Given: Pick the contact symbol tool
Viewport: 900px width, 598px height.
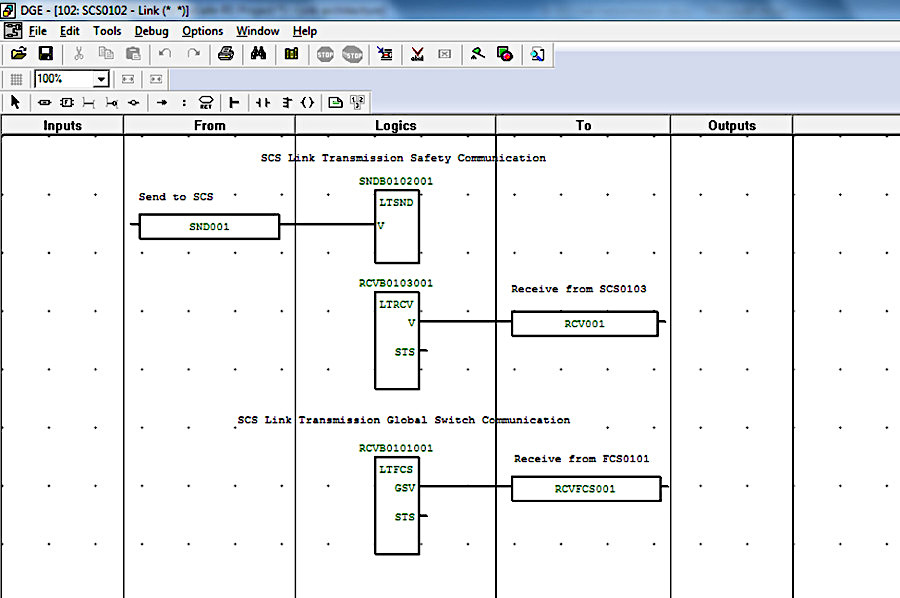Looking at the screenshot, I should [x=262, y=102].
